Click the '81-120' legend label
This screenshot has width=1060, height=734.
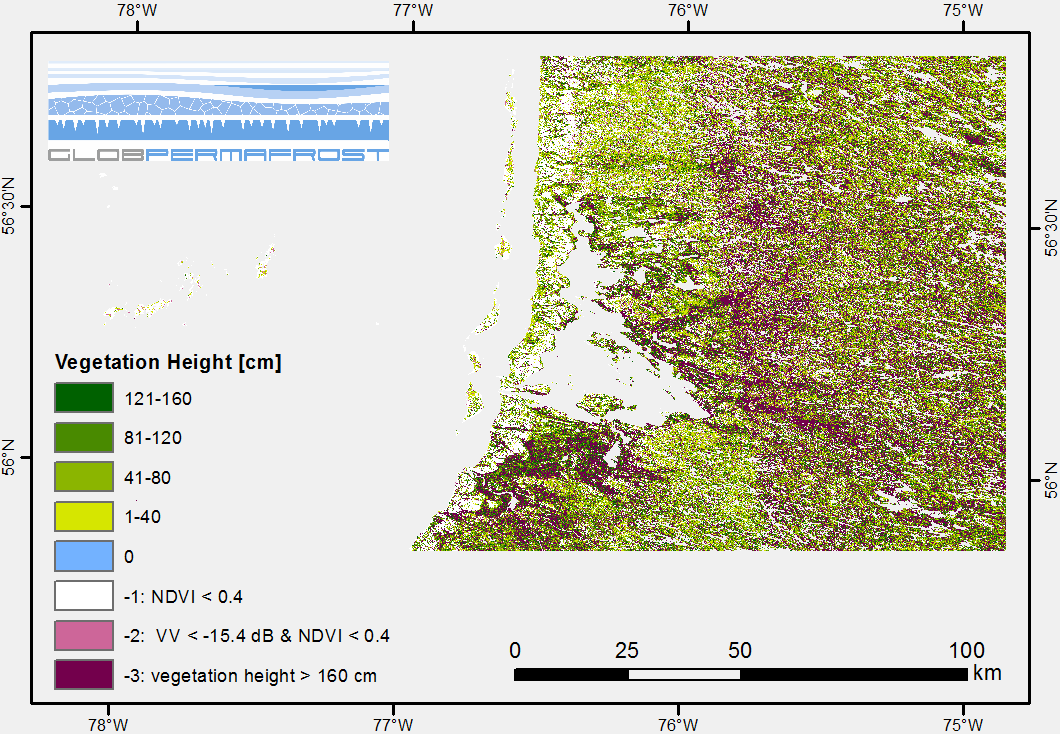[x=153, y=438]
